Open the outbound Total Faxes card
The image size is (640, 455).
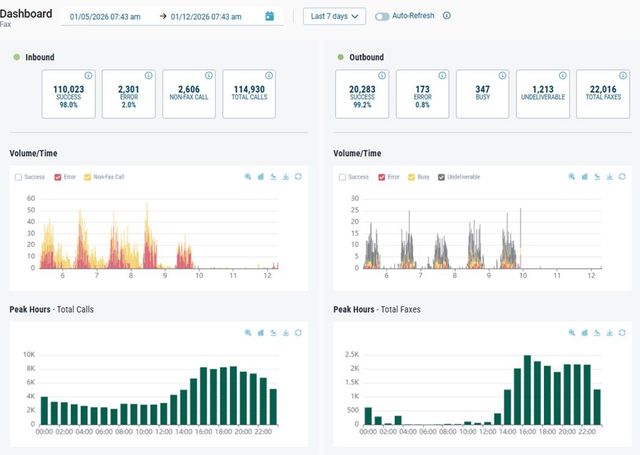[603, 94]
